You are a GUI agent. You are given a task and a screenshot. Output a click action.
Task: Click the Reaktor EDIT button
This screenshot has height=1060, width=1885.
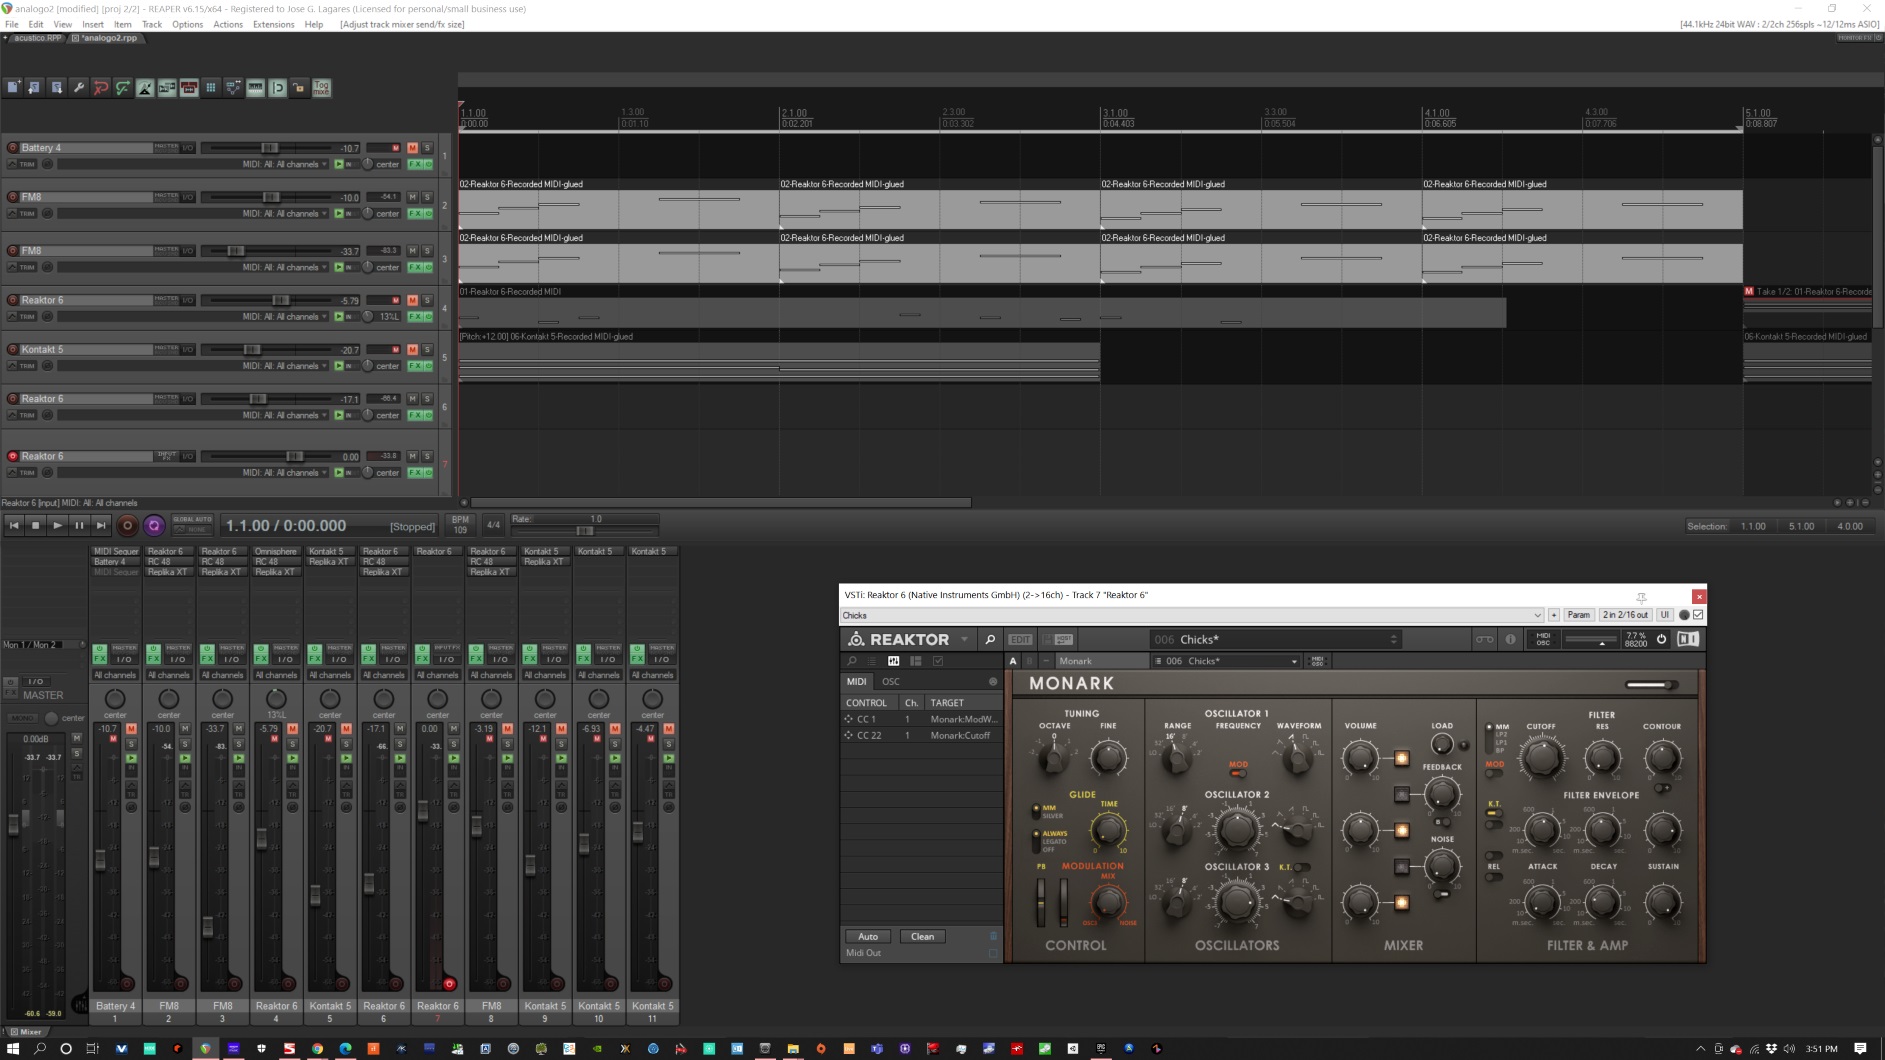coord(1020,639)
